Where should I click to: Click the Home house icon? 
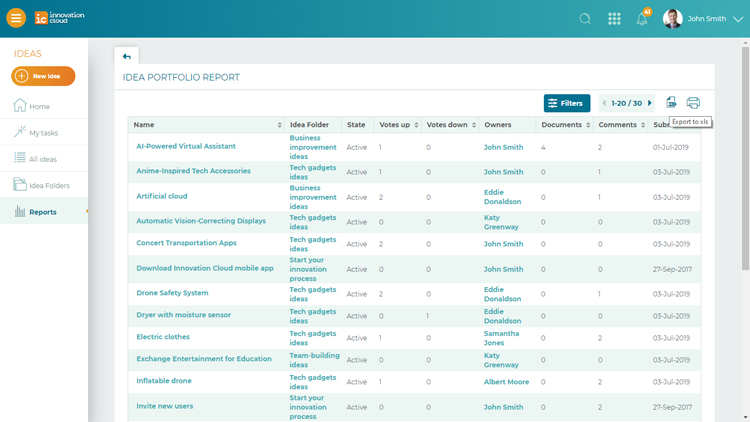coord(20,105)
